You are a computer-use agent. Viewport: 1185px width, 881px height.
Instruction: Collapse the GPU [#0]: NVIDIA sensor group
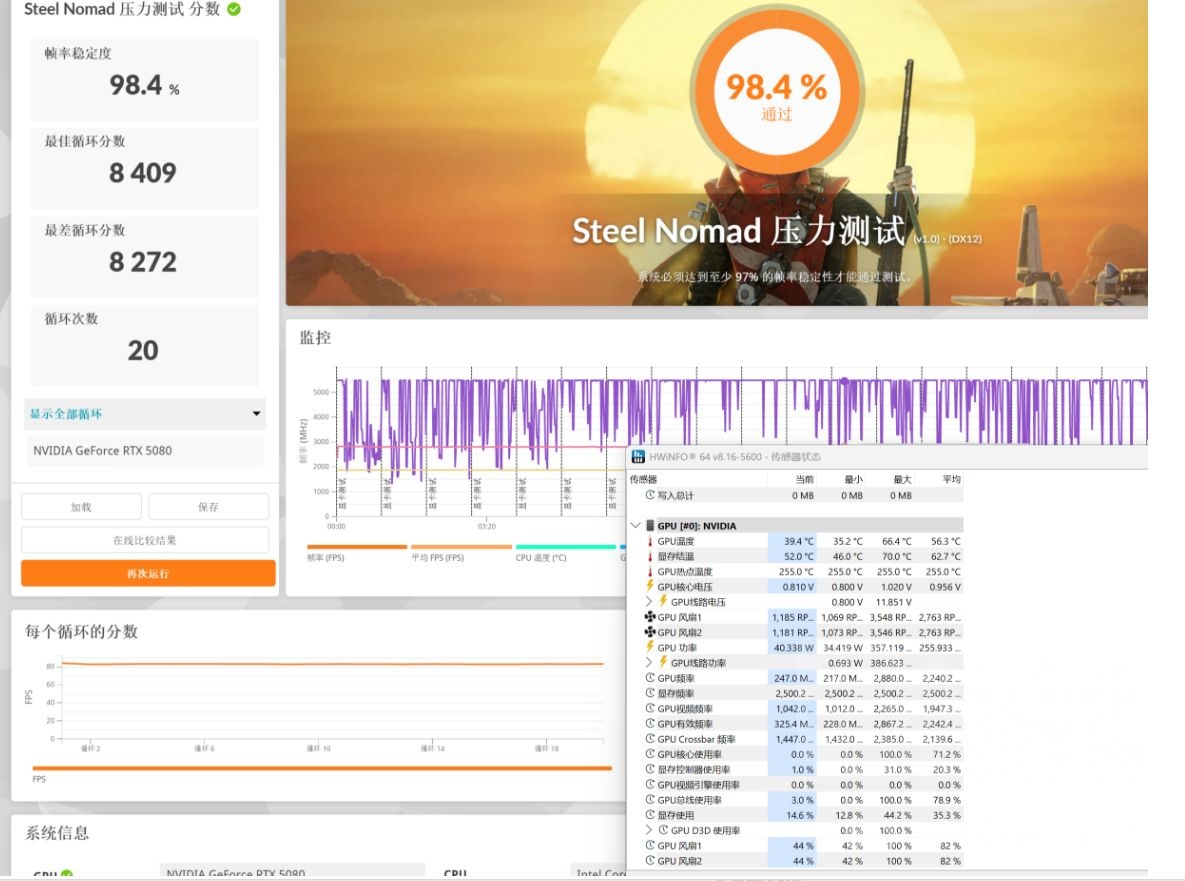pyautogui.click(x=636, y=524)
